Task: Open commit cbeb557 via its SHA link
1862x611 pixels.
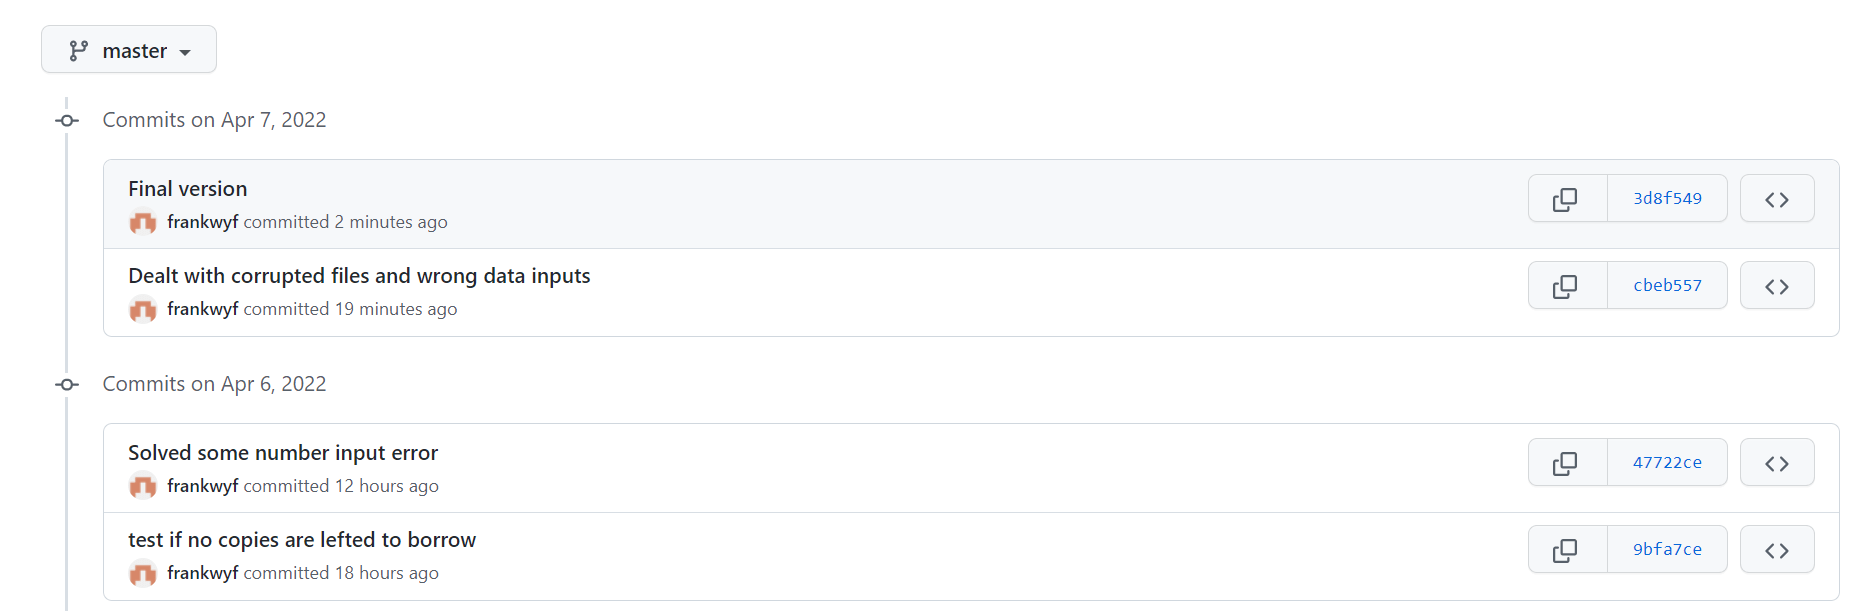Action: (x=1666, y=285)
